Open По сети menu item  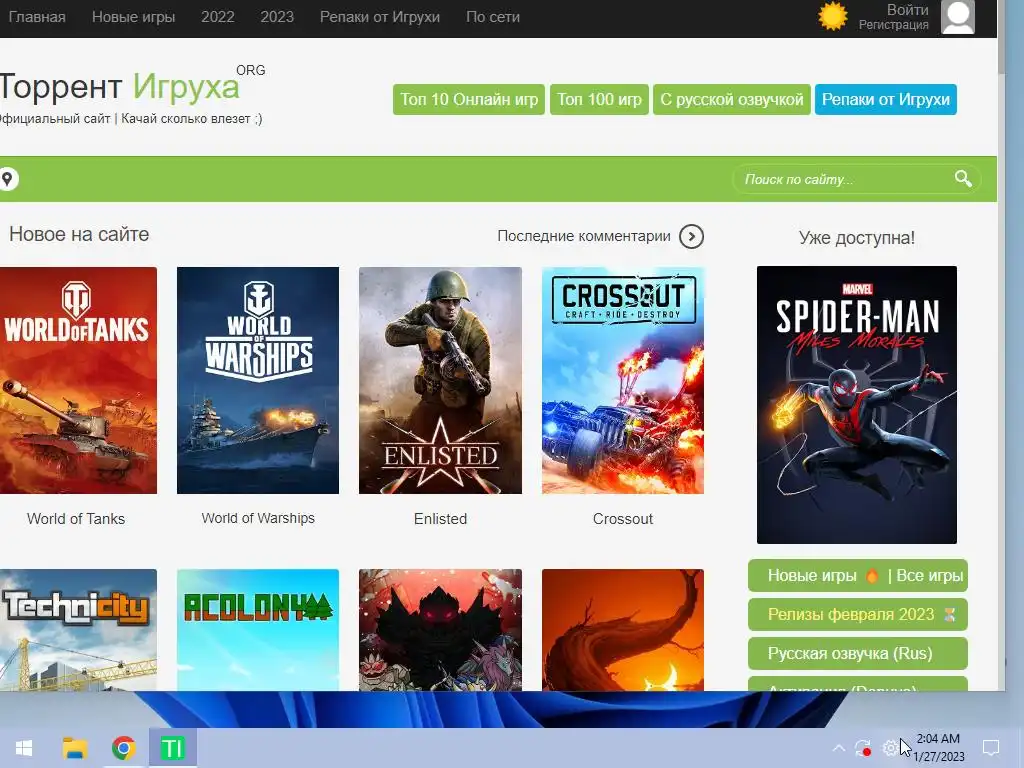pos(492,17)
